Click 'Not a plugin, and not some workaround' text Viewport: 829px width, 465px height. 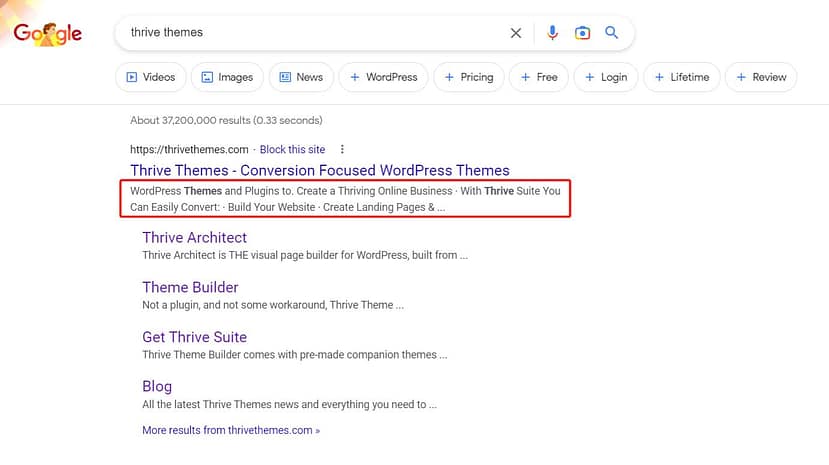(273, 305)
